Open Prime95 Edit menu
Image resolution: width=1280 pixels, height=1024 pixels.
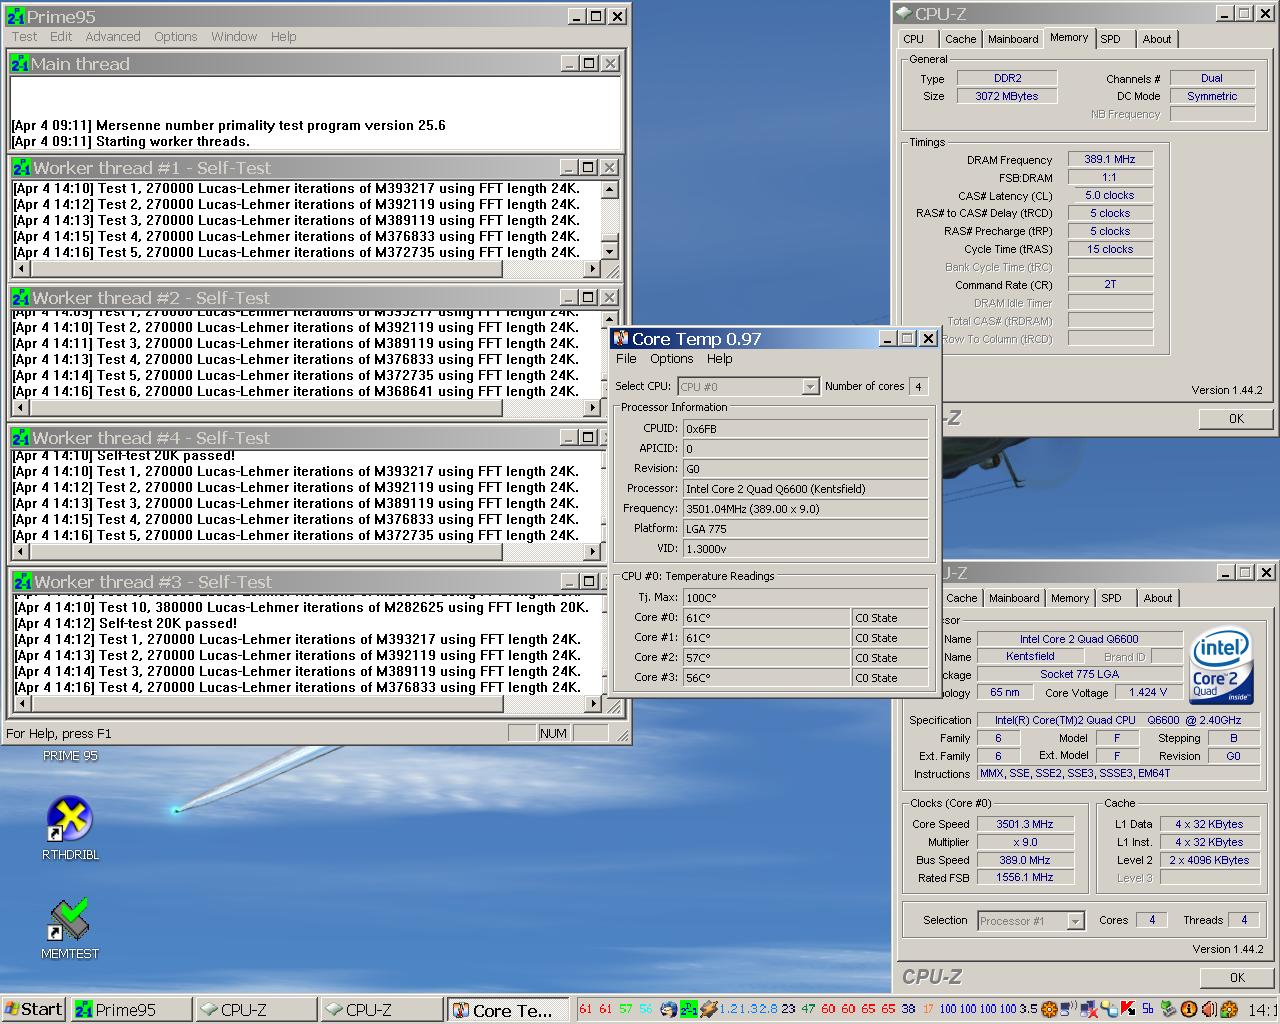point(61,36)
